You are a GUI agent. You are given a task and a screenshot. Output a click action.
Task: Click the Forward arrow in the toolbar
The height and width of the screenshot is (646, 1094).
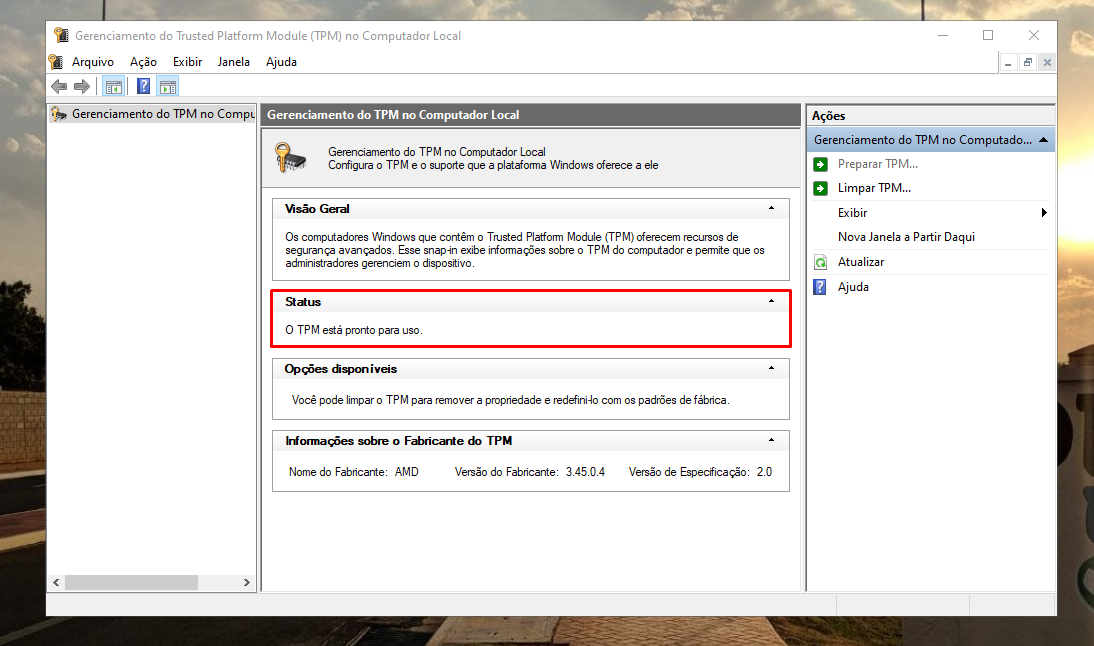coord(82,87)
